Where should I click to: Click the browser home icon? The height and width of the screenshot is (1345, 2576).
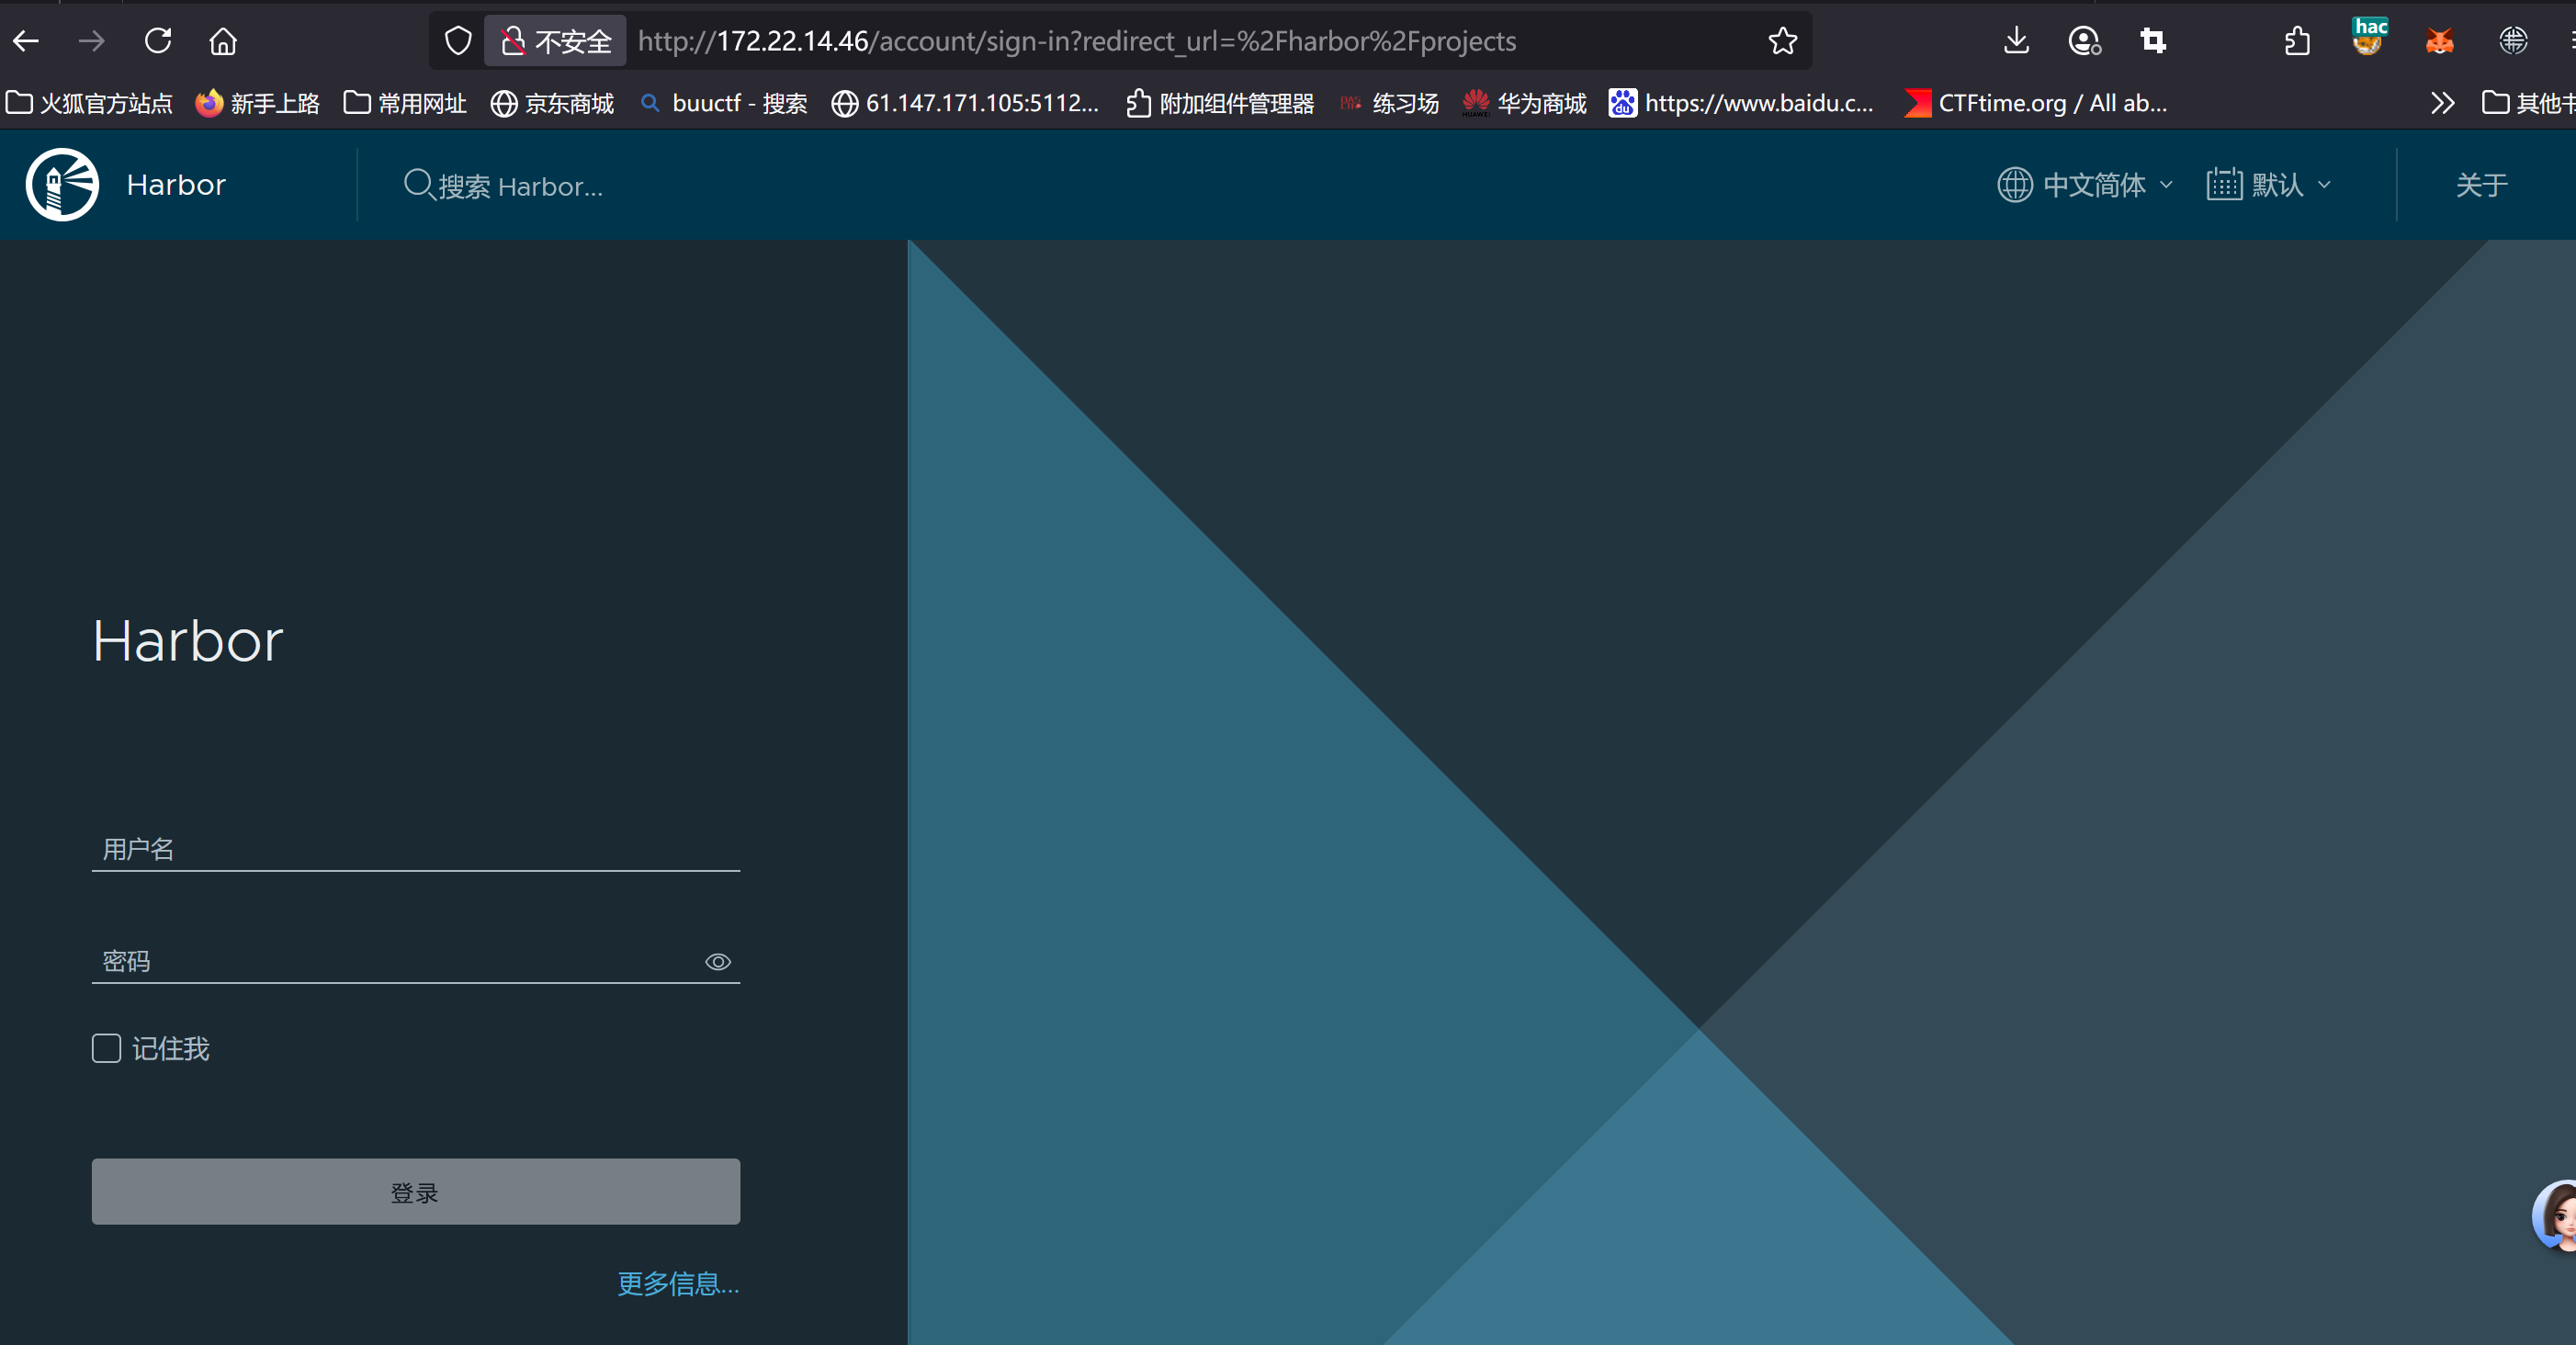(223, 41)
